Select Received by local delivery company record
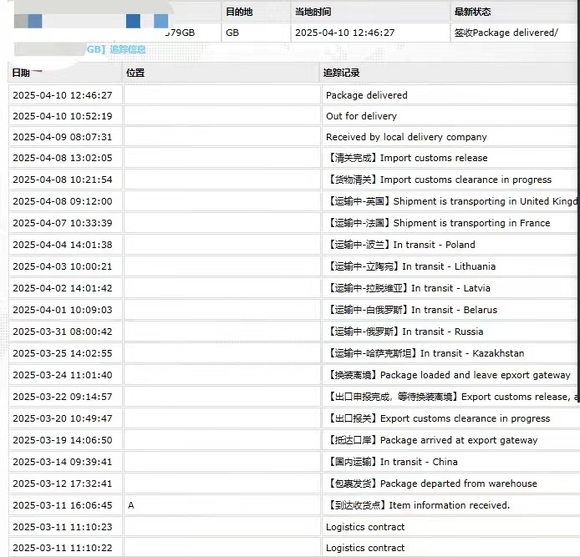This screenshot has width=580, height=557. tap(406, 137)
